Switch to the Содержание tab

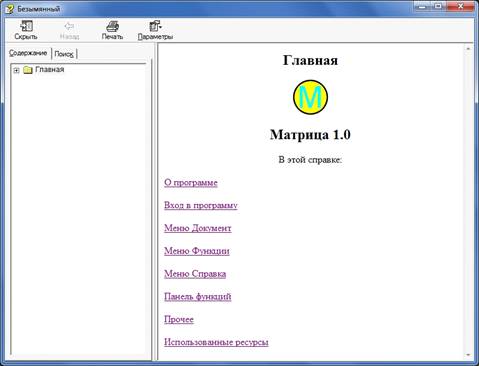point(28,53)
